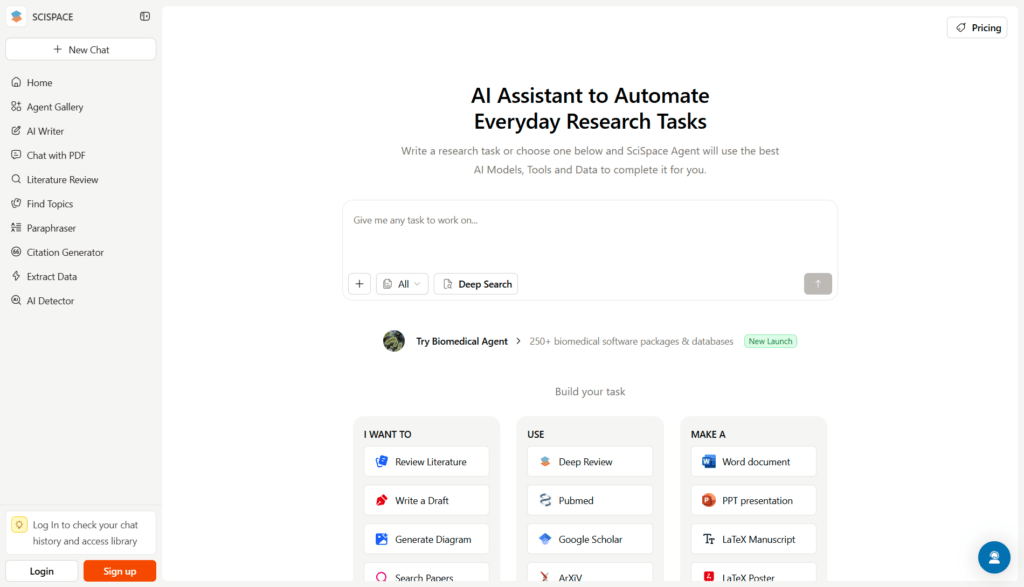The image size is (1024, 587).
Task: Collapse the sidebar panel icon
Action: 145,17
